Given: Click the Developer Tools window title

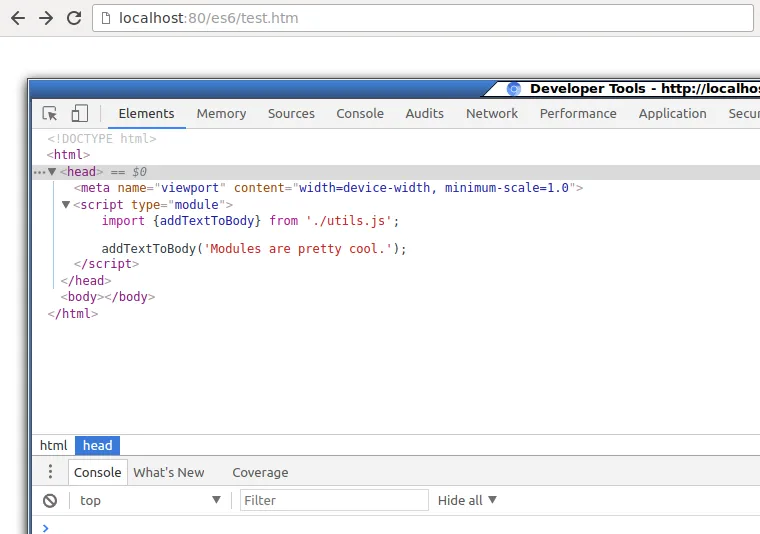Looking at the screenshot, I should click(645, 89).
